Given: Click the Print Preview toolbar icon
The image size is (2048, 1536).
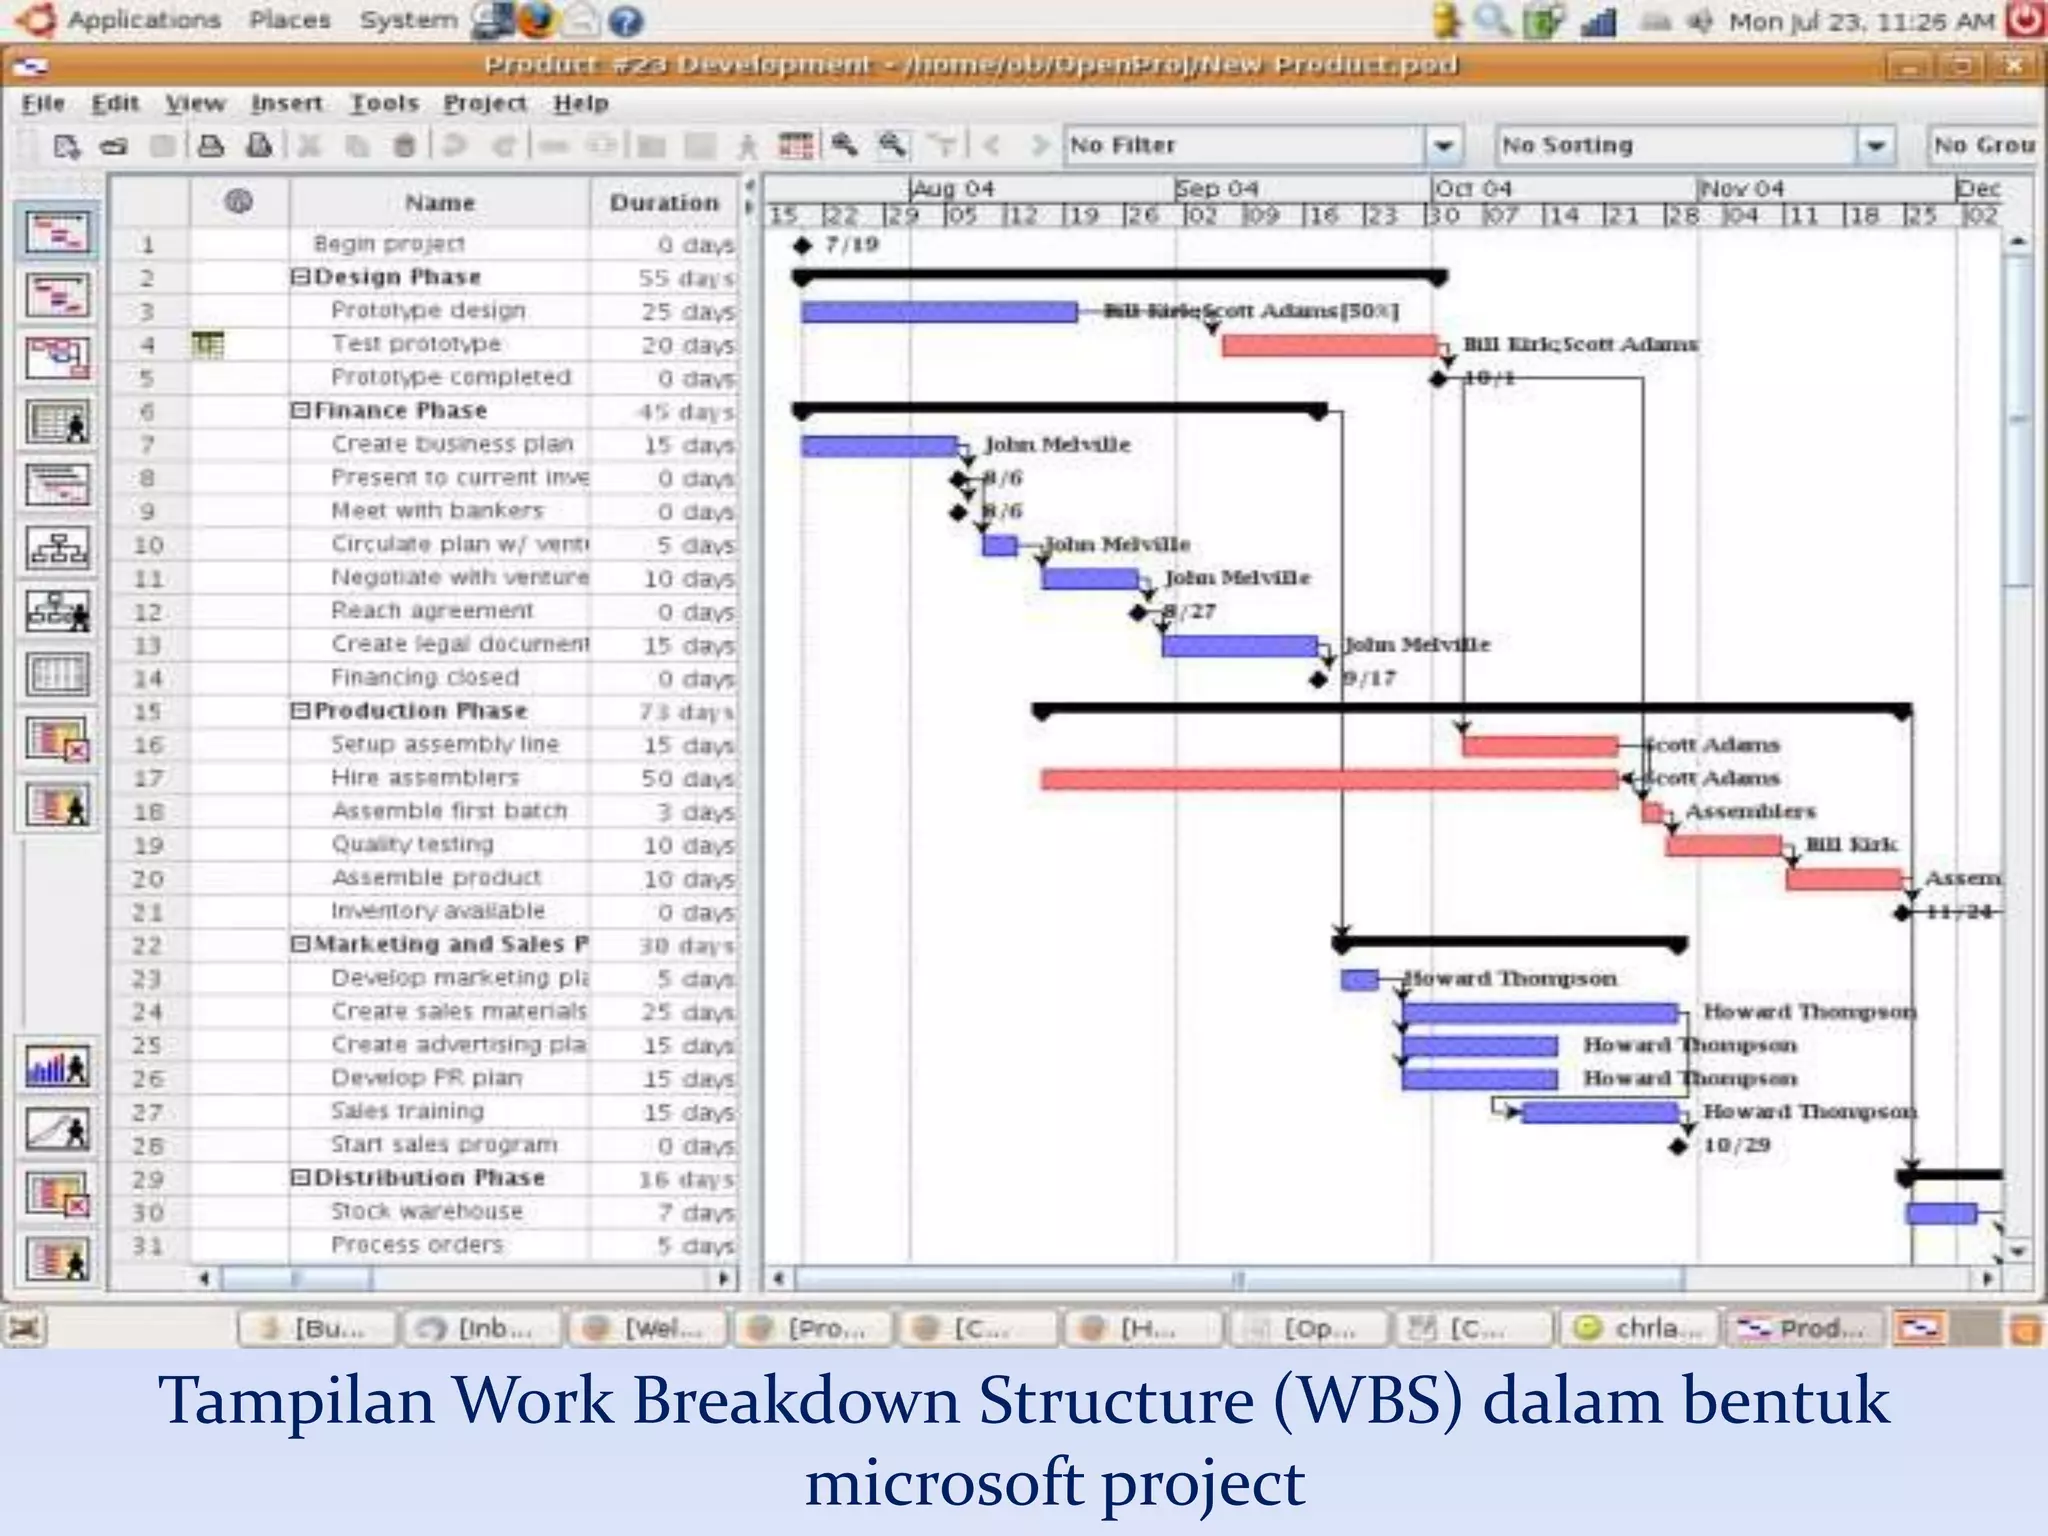Looking at the screenshot, I should pos(259,146).
